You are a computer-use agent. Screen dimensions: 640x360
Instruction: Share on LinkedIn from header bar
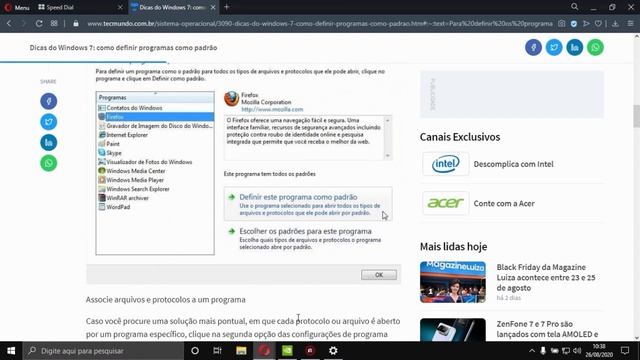[x=575, y=47]
